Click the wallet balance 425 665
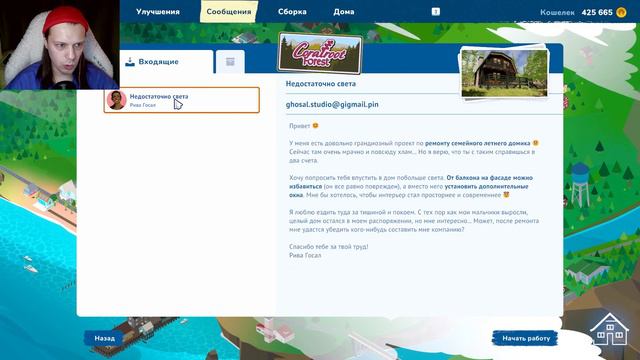 597,12
